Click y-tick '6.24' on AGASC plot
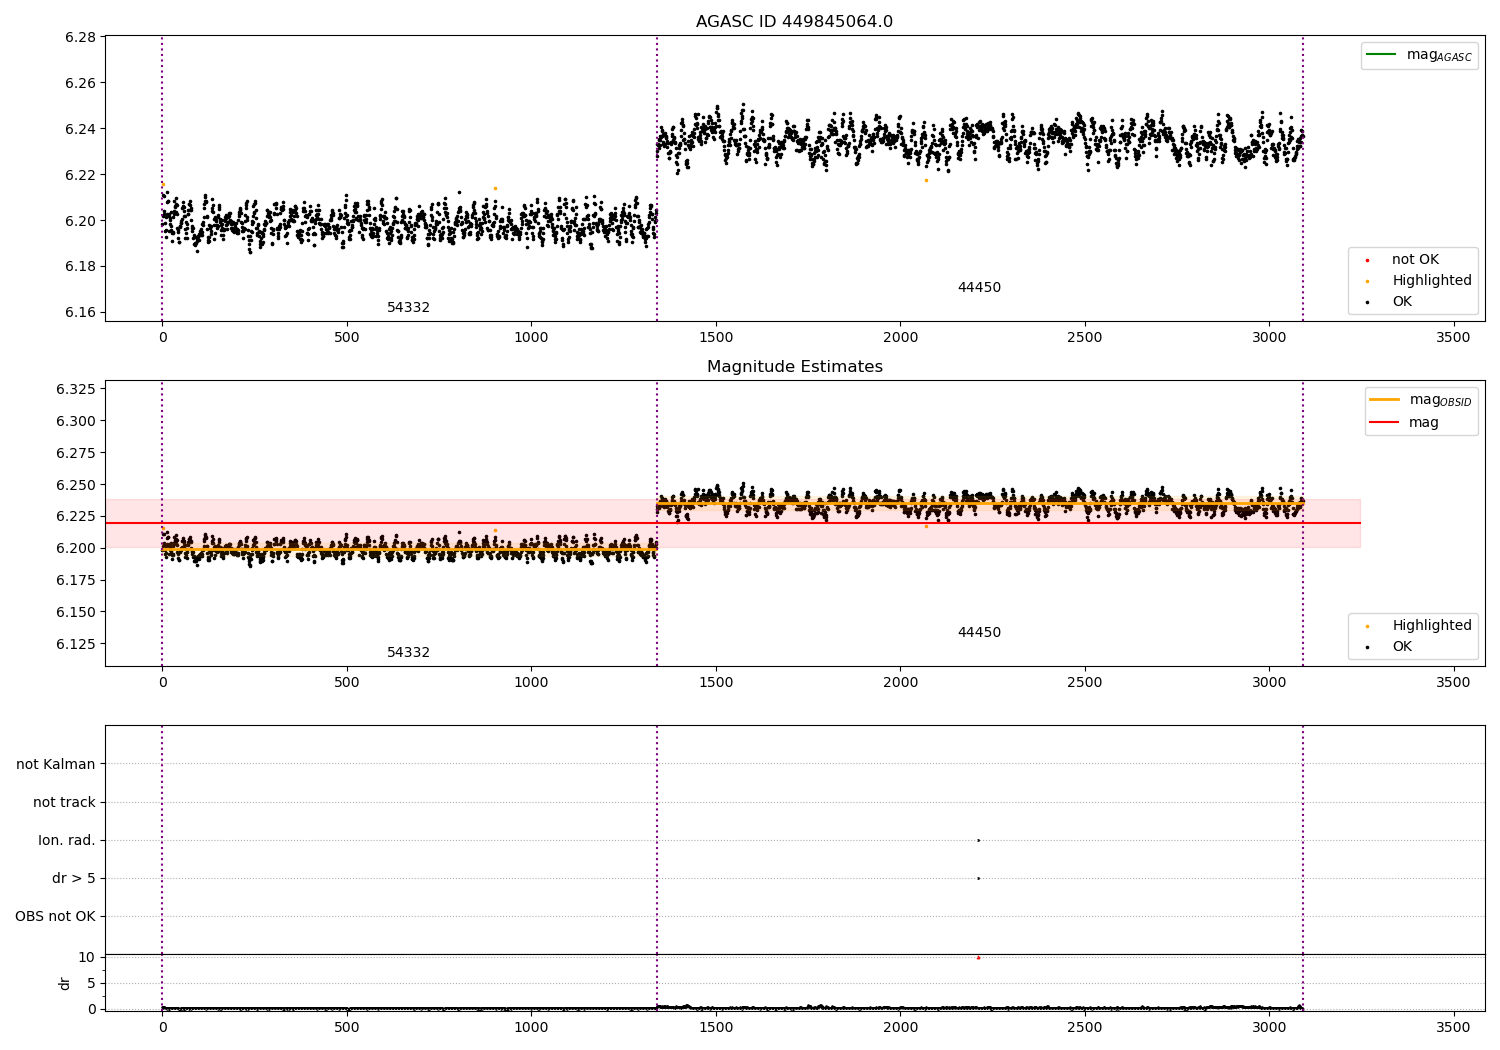1500x1050 pixels. click(x=80, y=129)
